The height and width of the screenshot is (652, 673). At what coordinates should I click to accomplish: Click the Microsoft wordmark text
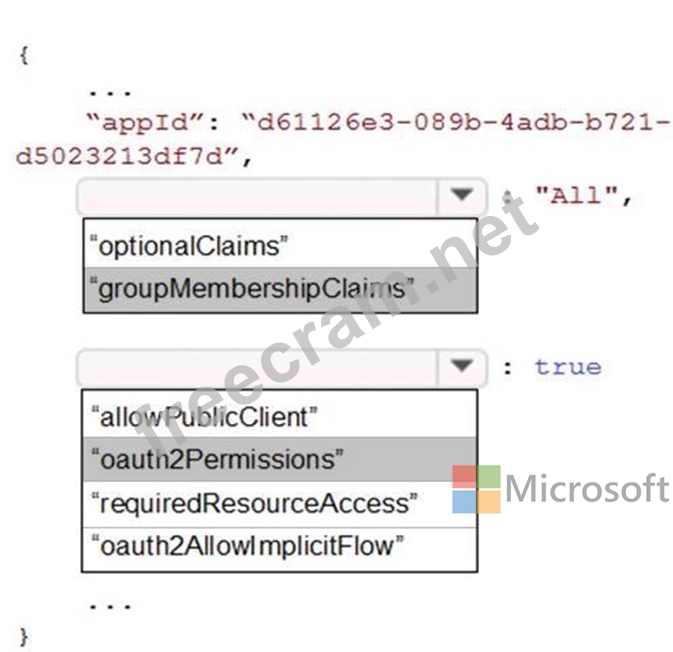[587, 488]
